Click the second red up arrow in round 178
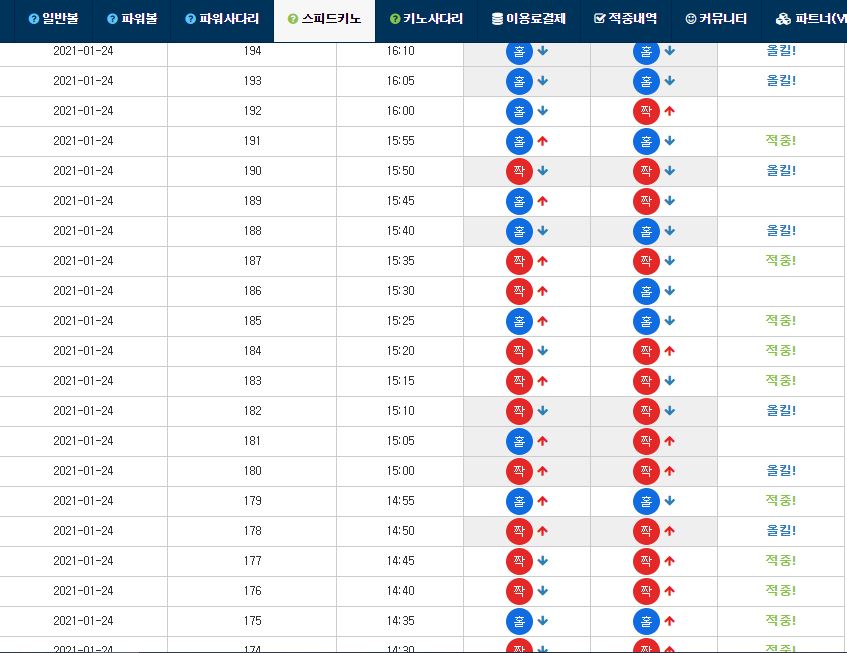The image size is (847, 653). (670, 531)
